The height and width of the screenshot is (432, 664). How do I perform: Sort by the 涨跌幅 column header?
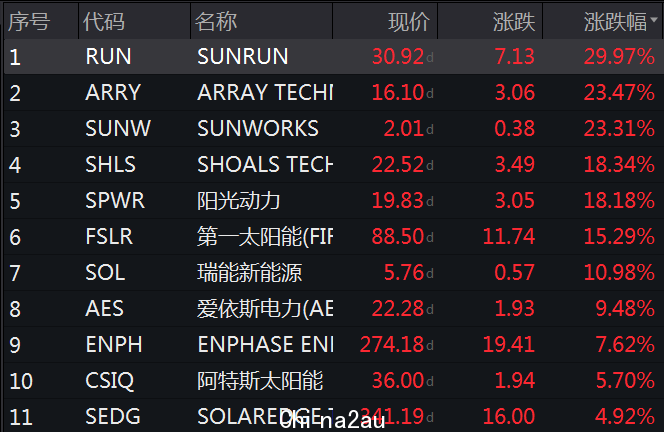tap(615, 22)
